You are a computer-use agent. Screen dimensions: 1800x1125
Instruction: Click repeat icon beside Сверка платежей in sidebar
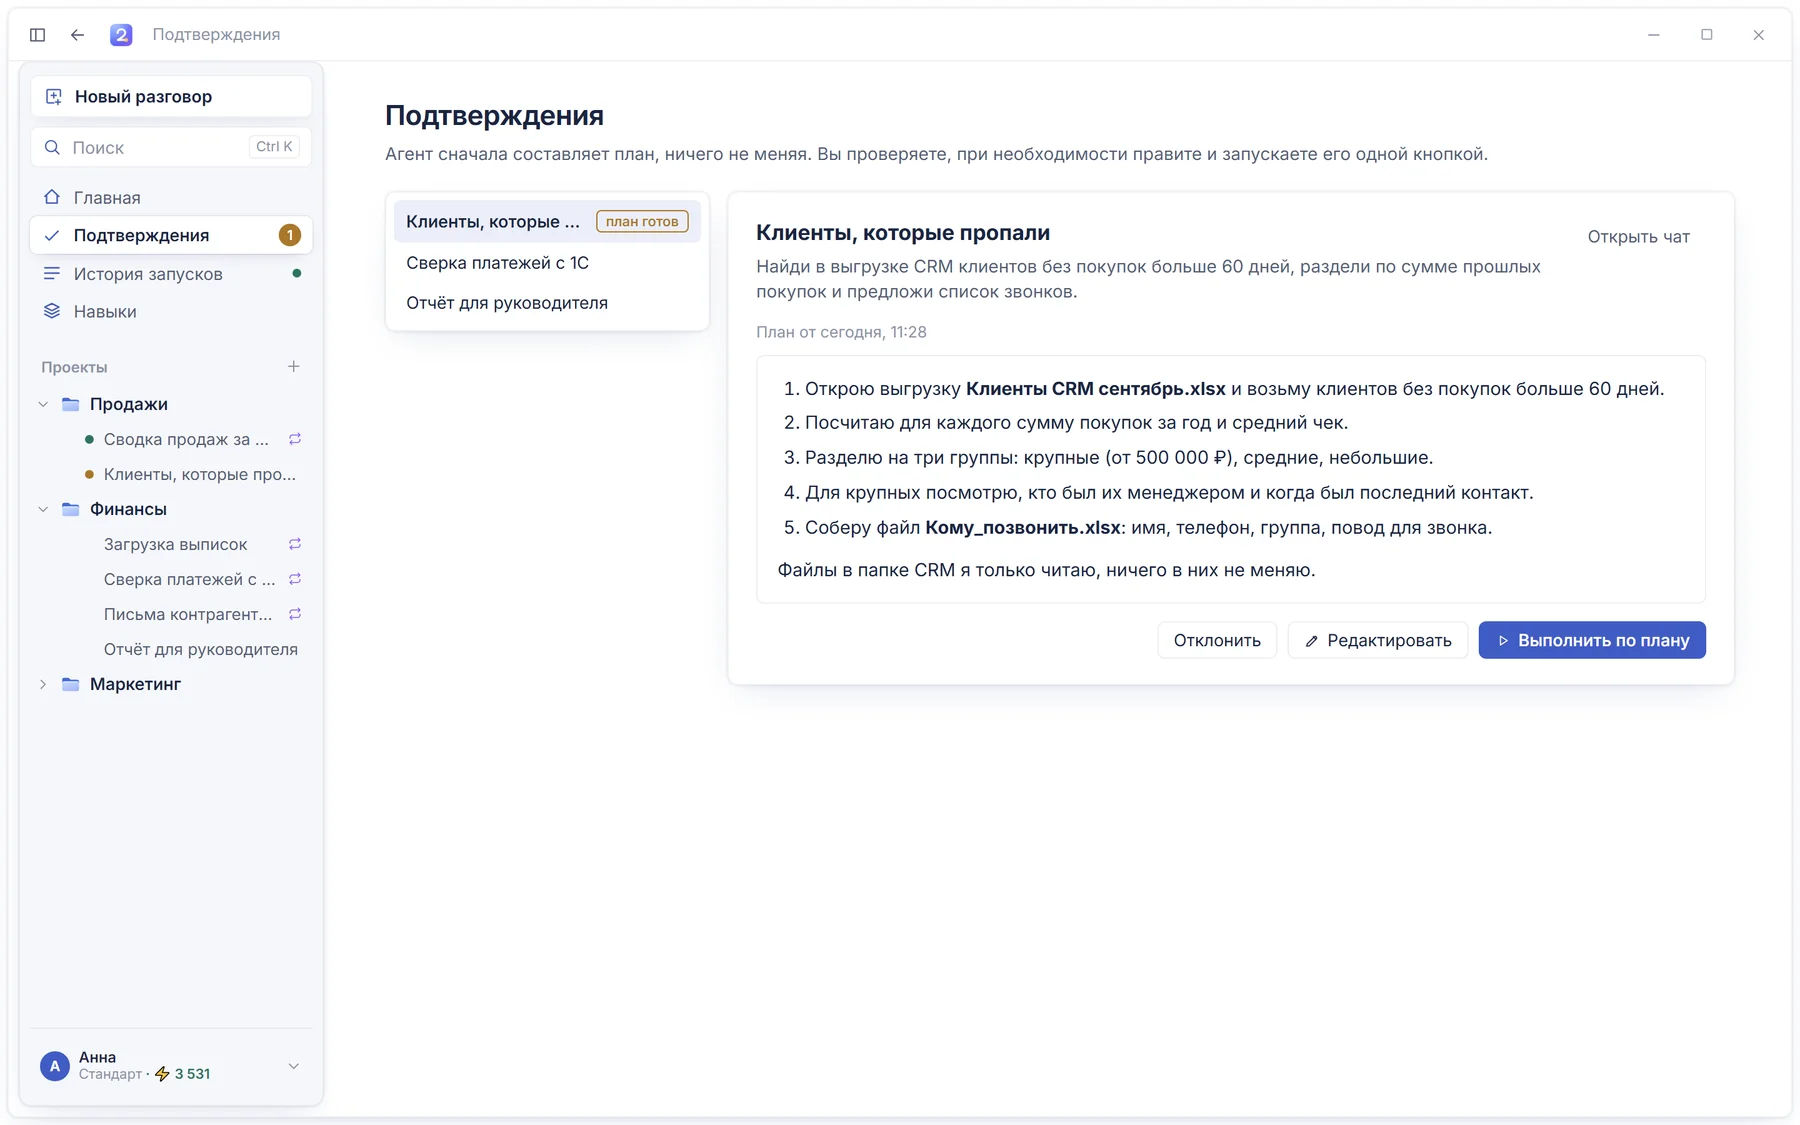tap(295, 579)
